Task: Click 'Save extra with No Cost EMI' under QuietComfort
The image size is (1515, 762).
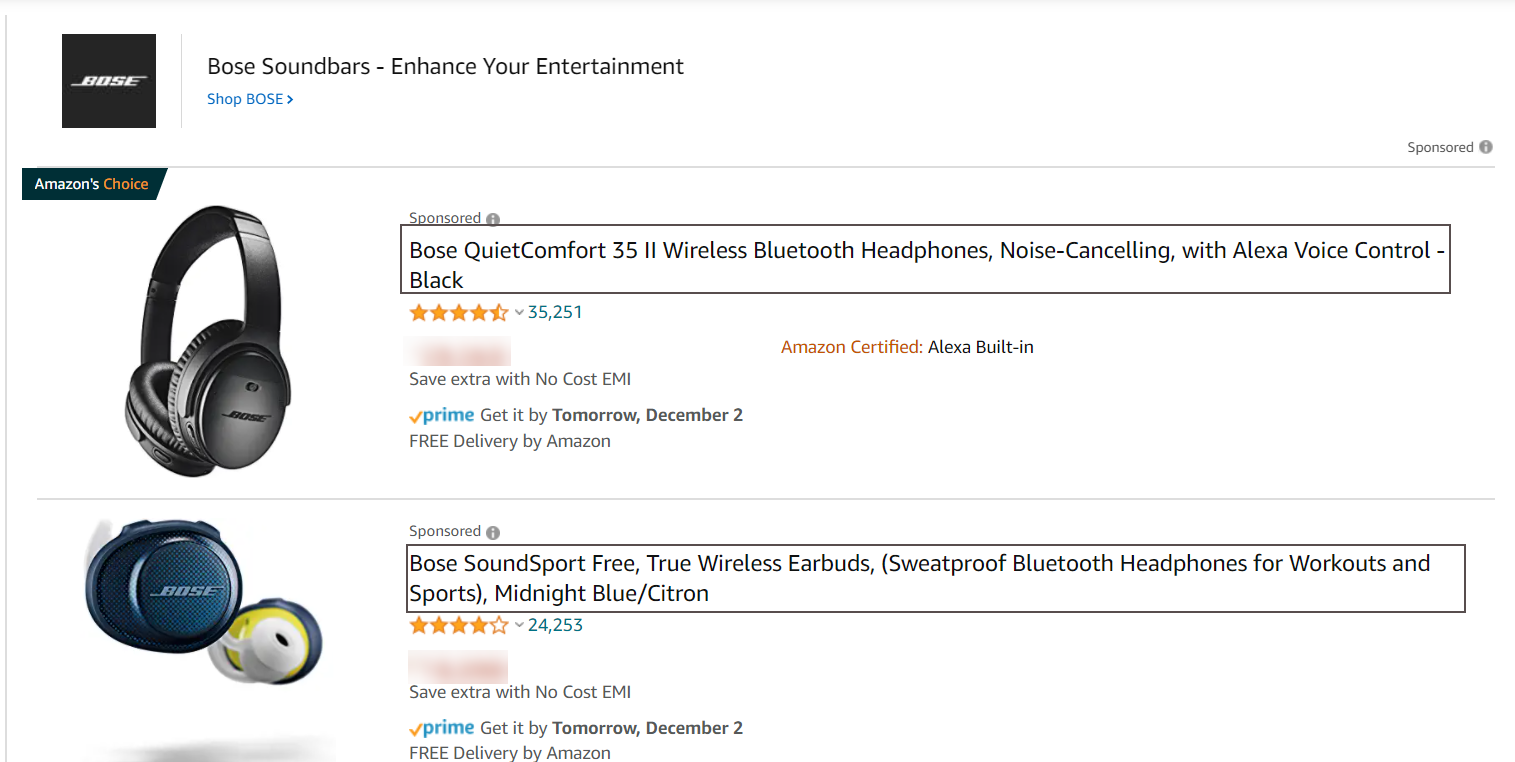Action: point(520,379)
